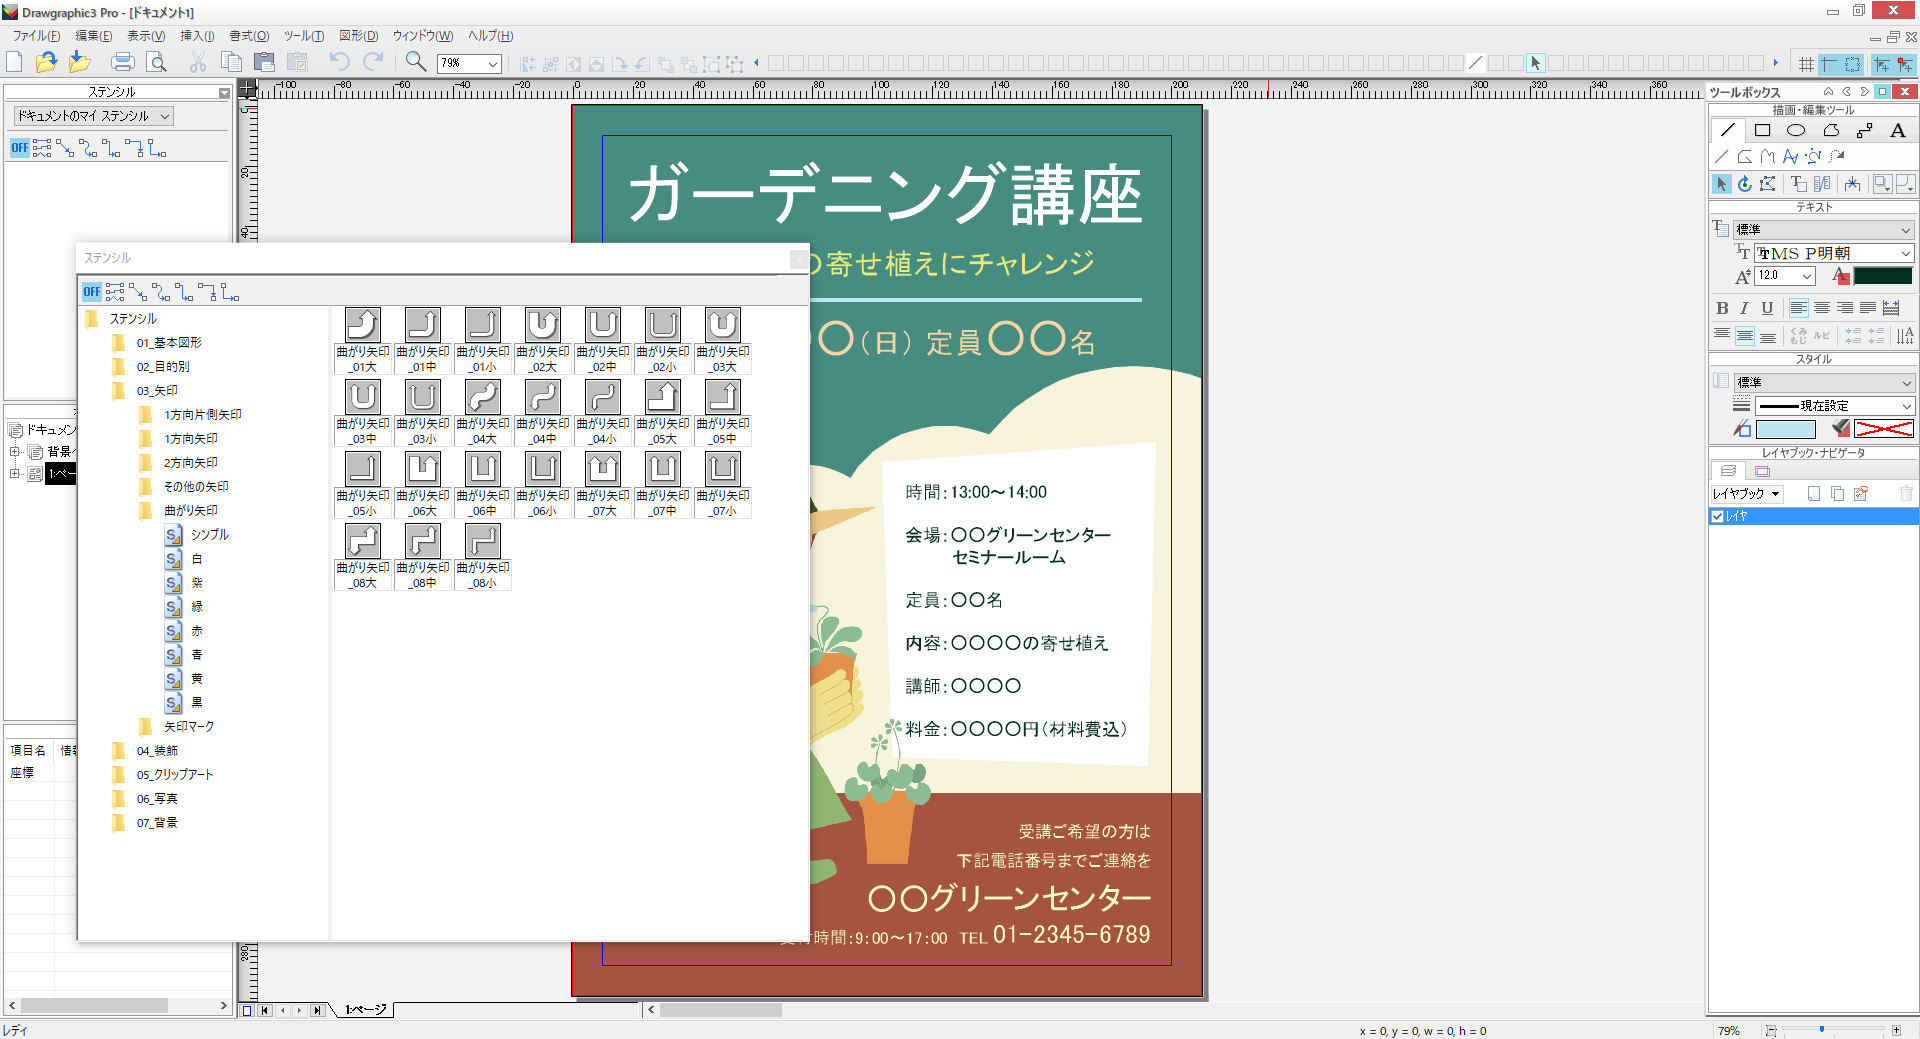Toggle the OFF connector button in stencil window
1920x1039 pixels.
pyautogui.click(x=92, y=292)
